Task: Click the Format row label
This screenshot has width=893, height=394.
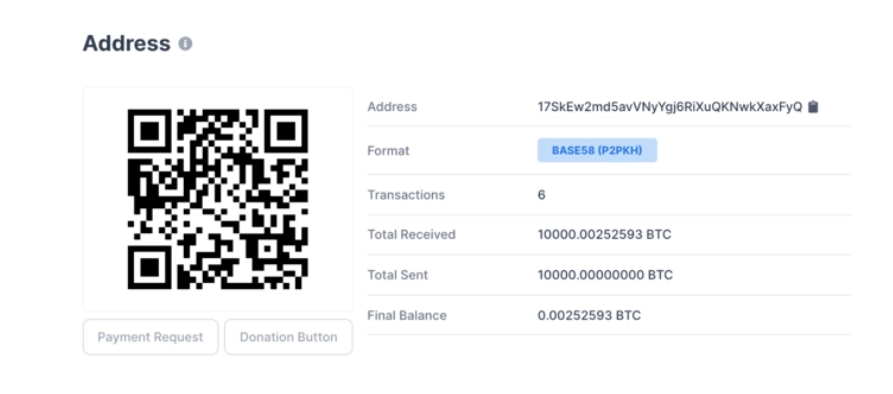Action: tap(388, 151)
